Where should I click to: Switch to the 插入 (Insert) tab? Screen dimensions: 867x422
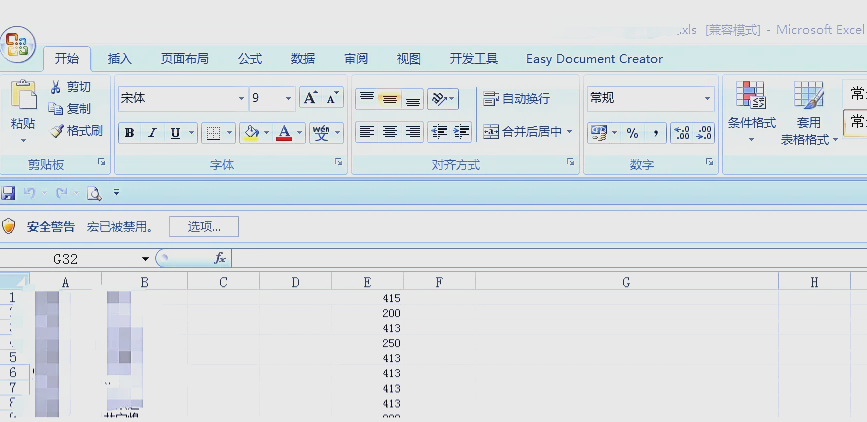[x=120, y=59]
